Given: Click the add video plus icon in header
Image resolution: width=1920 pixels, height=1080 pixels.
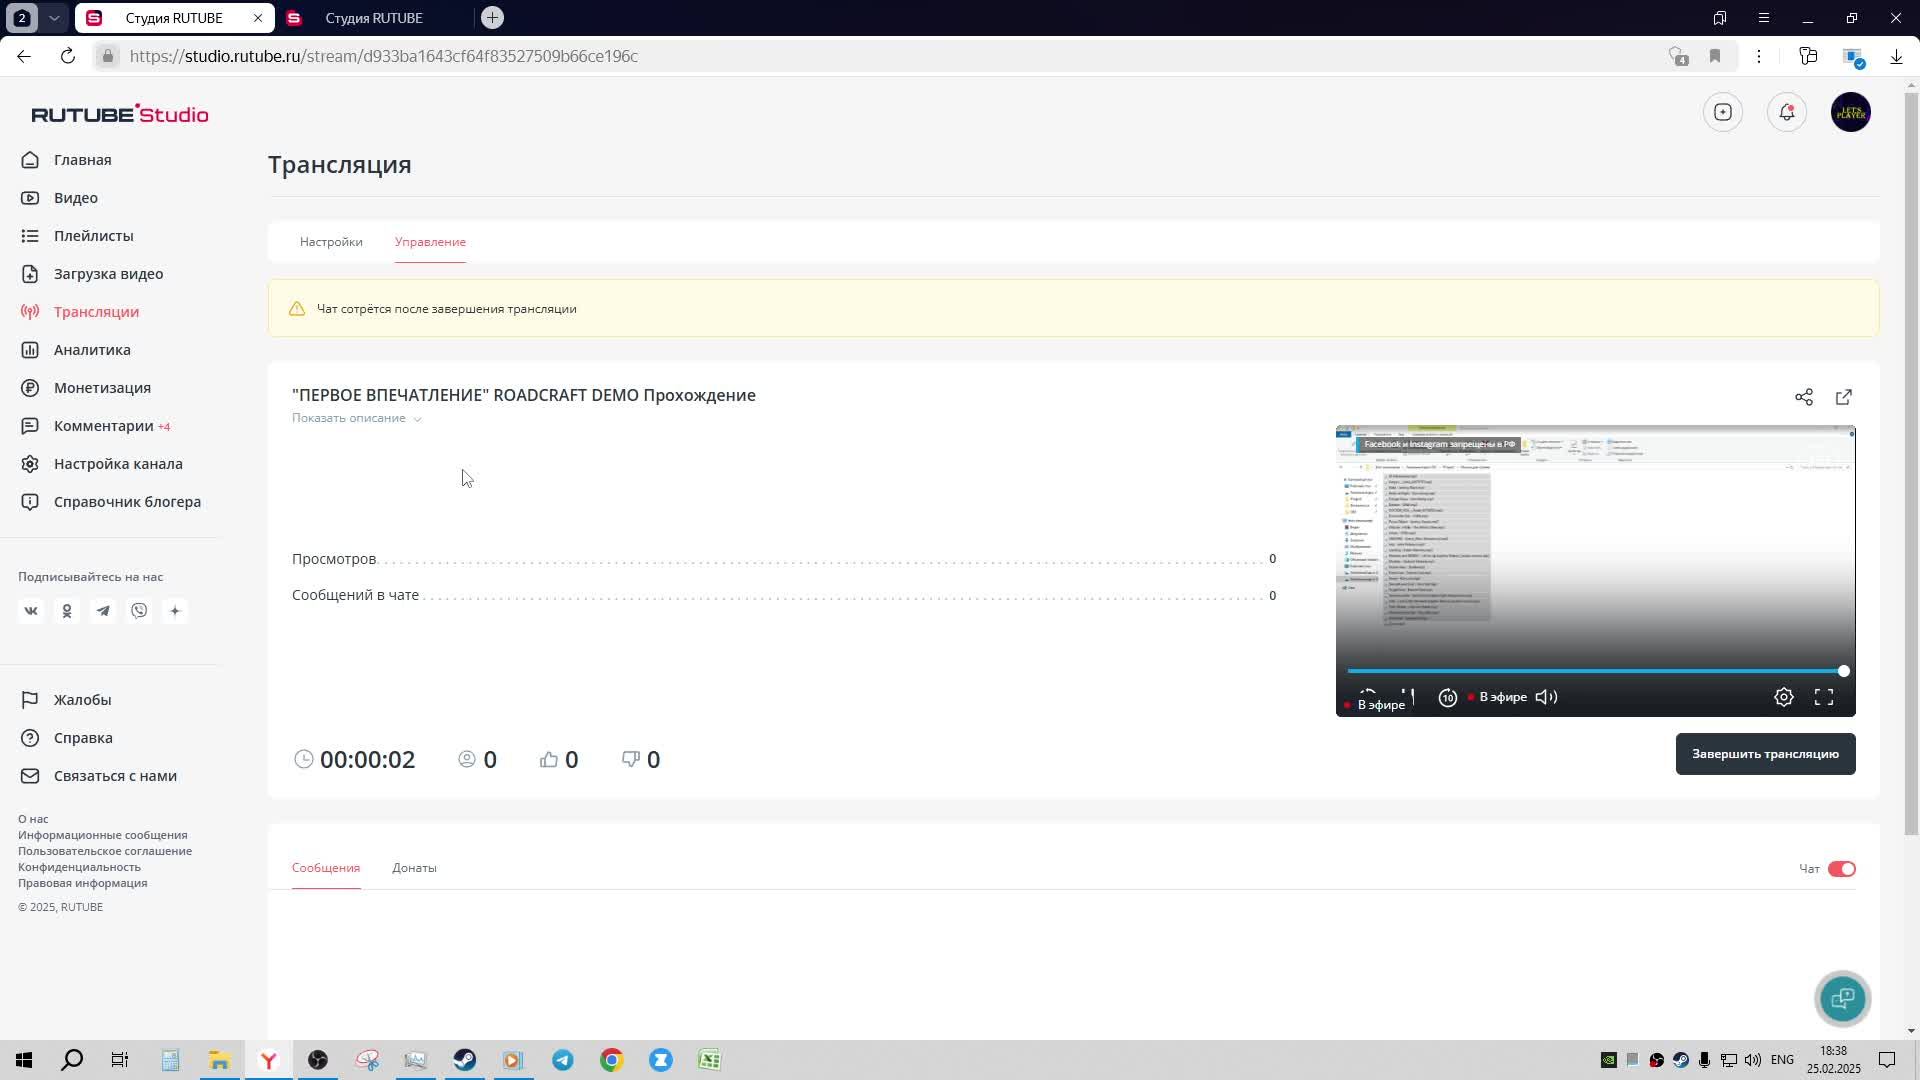Looking at the screenshot, I should [1723, 112].
